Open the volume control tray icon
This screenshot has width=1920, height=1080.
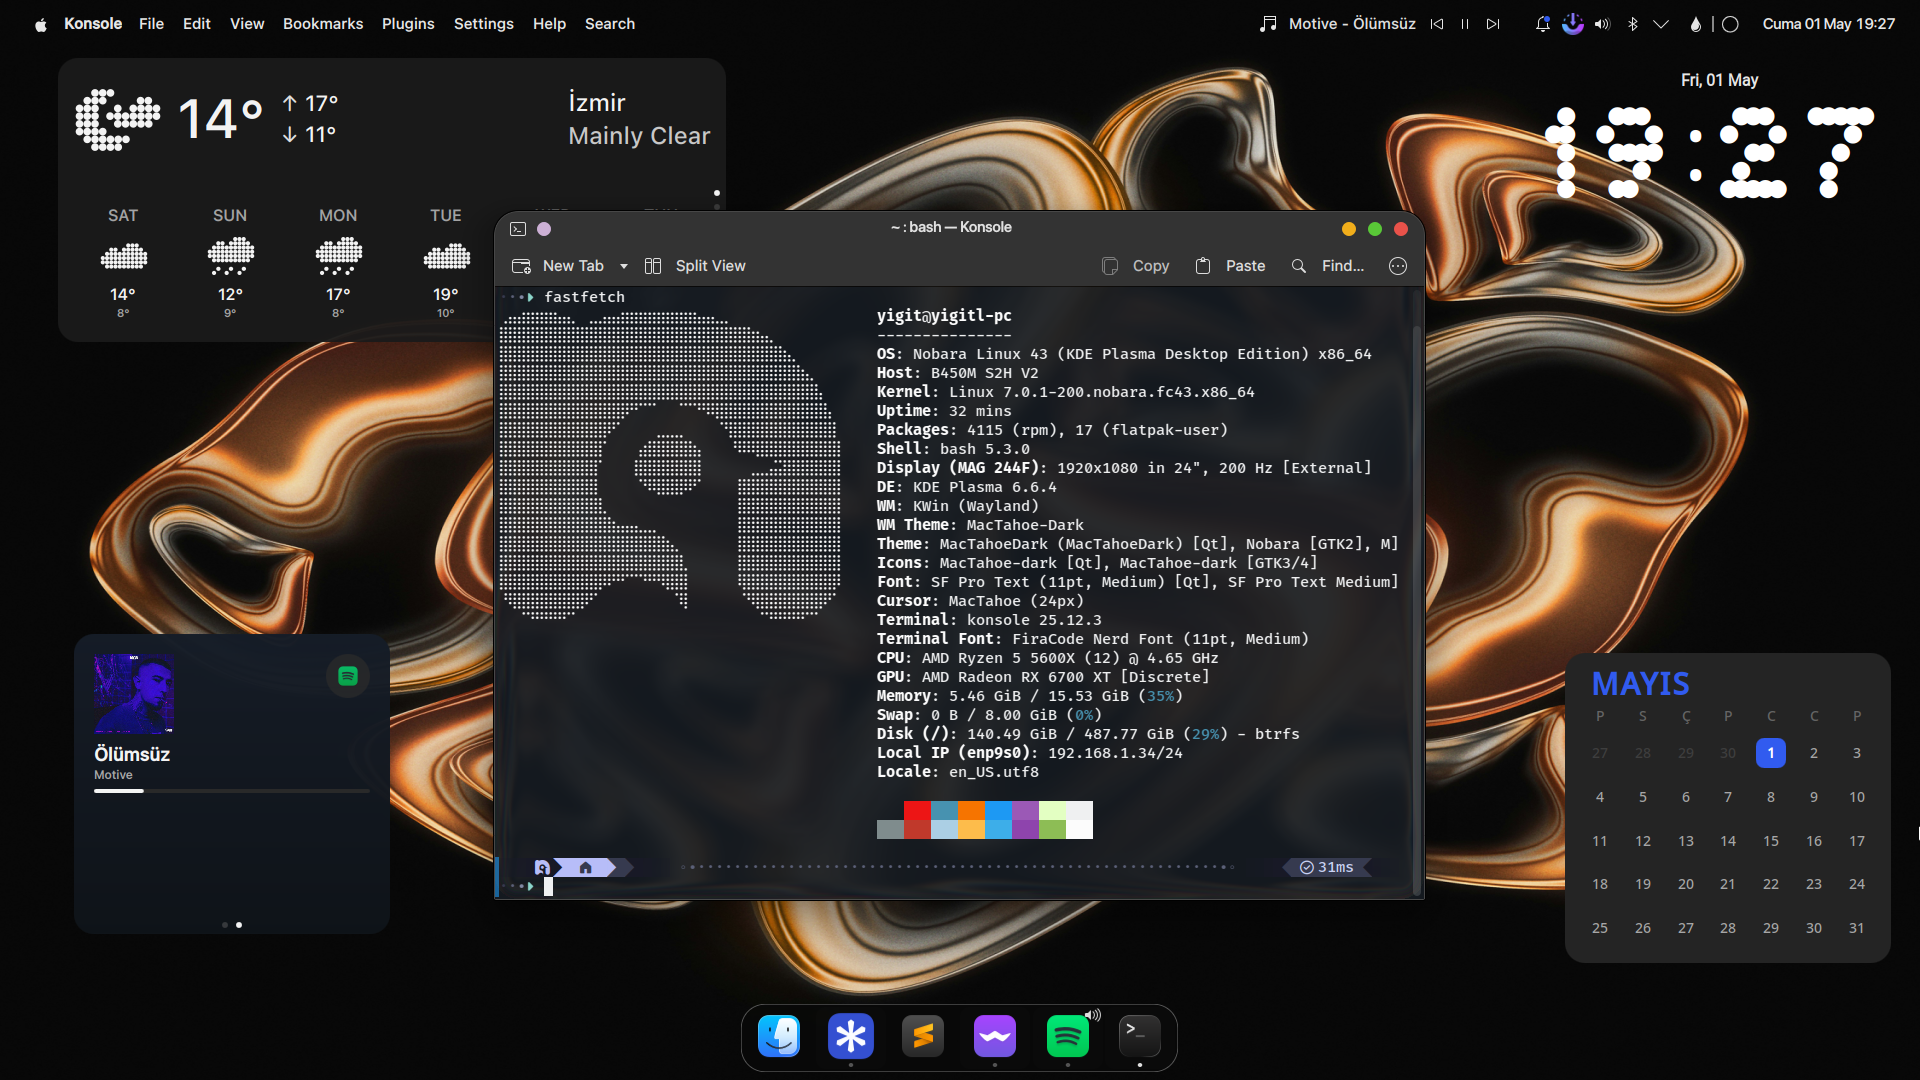tap(1602, 24)
